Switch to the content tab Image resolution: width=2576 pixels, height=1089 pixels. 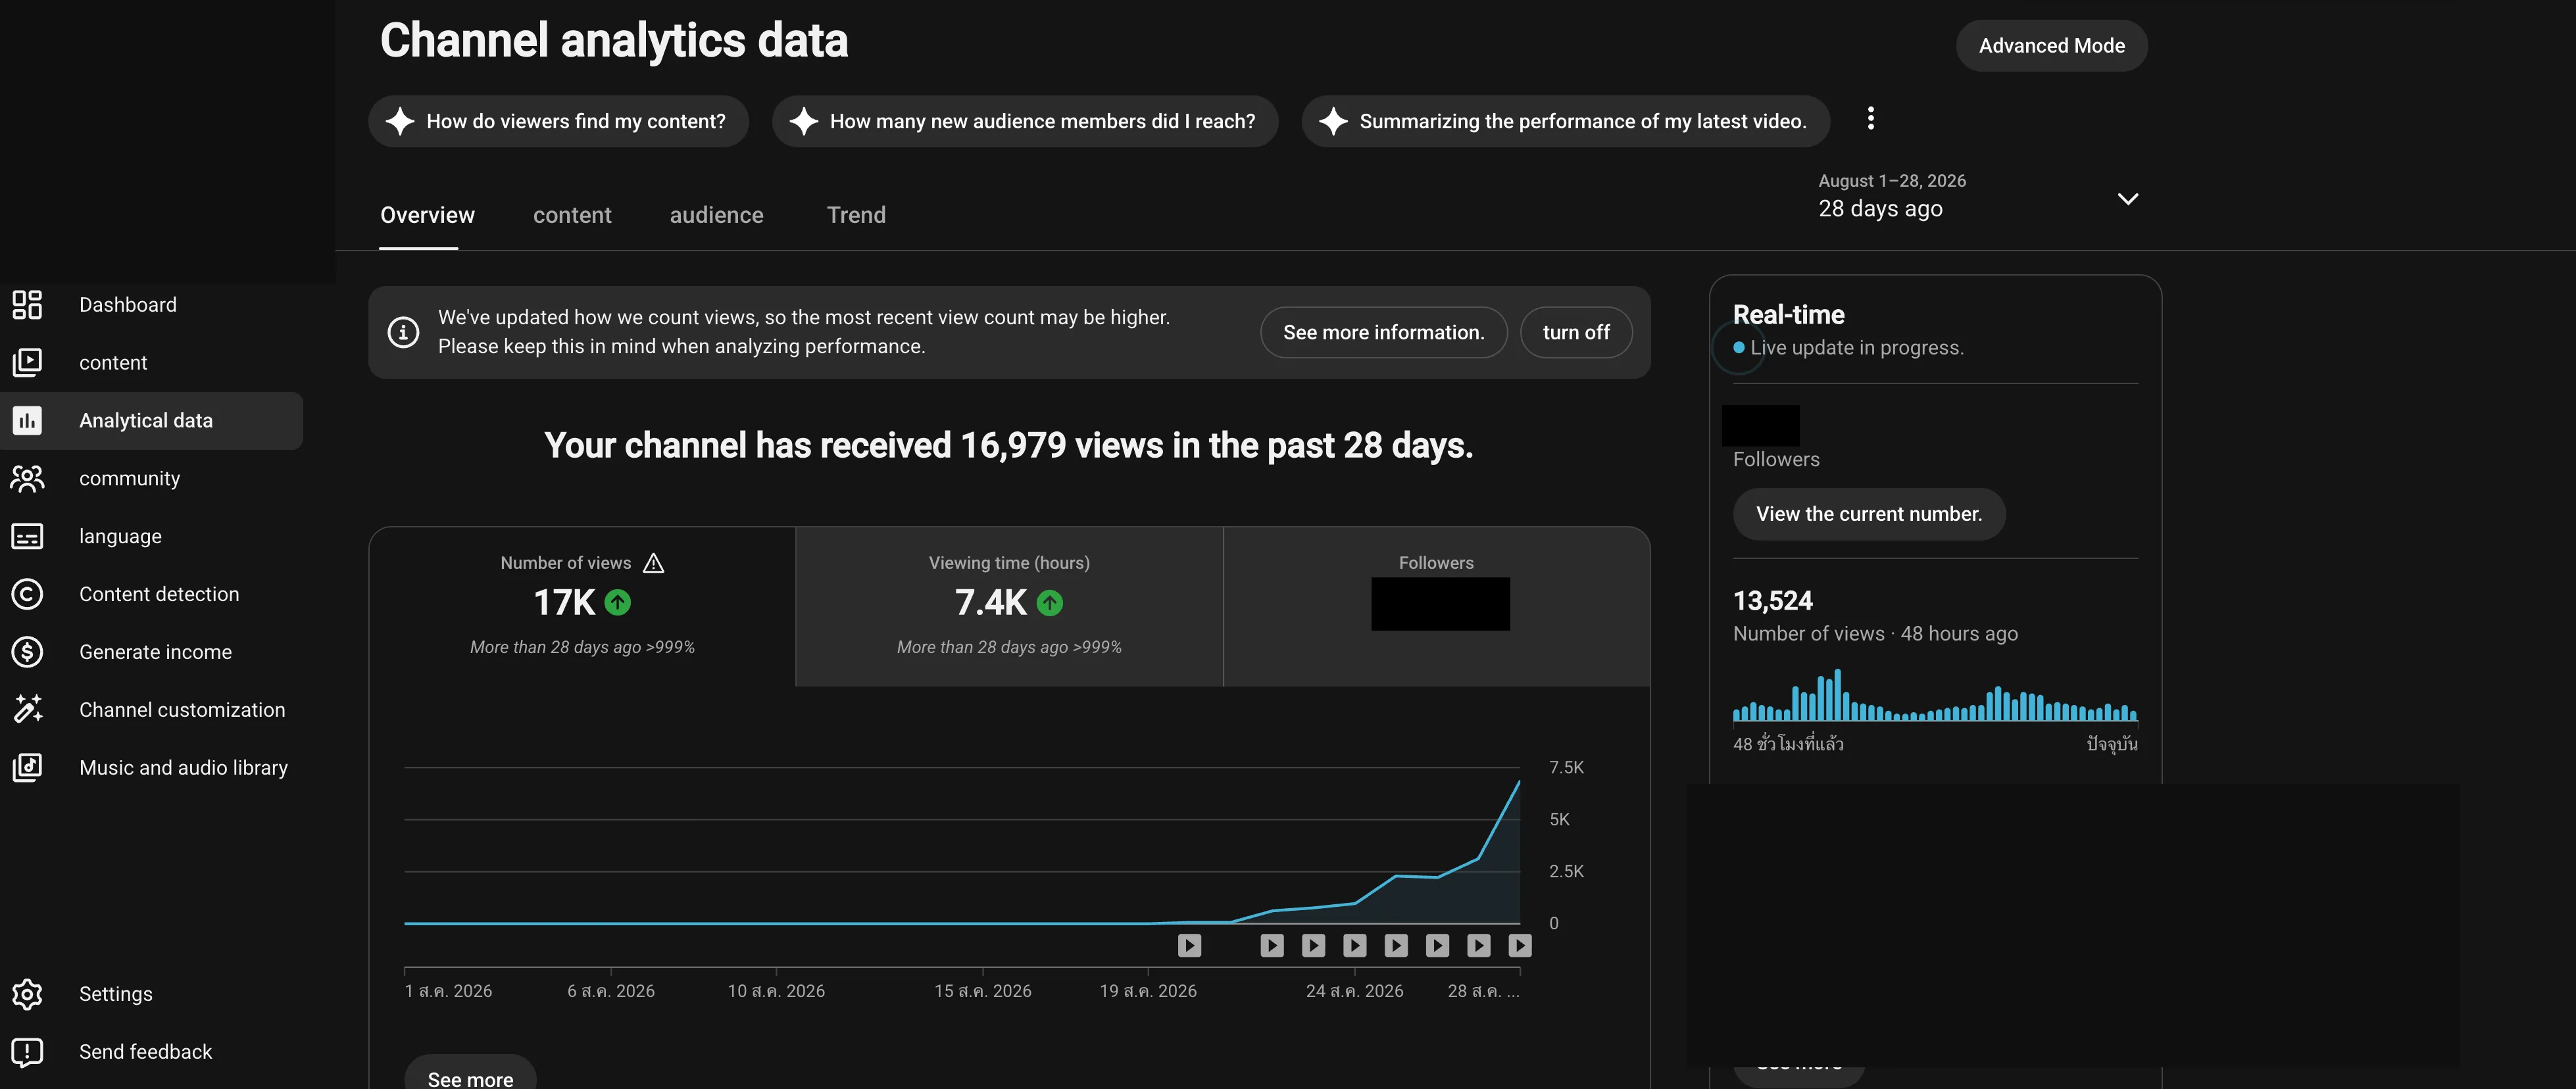(x=572, y=216)
